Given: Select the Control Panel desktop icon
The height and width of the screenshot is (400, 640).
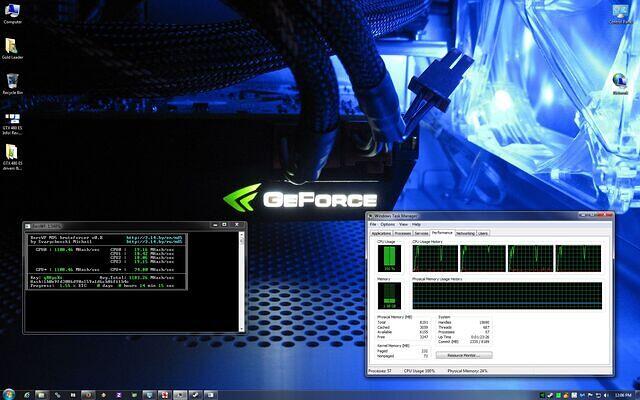Looking at the screenshot, I should coord(620,15).
